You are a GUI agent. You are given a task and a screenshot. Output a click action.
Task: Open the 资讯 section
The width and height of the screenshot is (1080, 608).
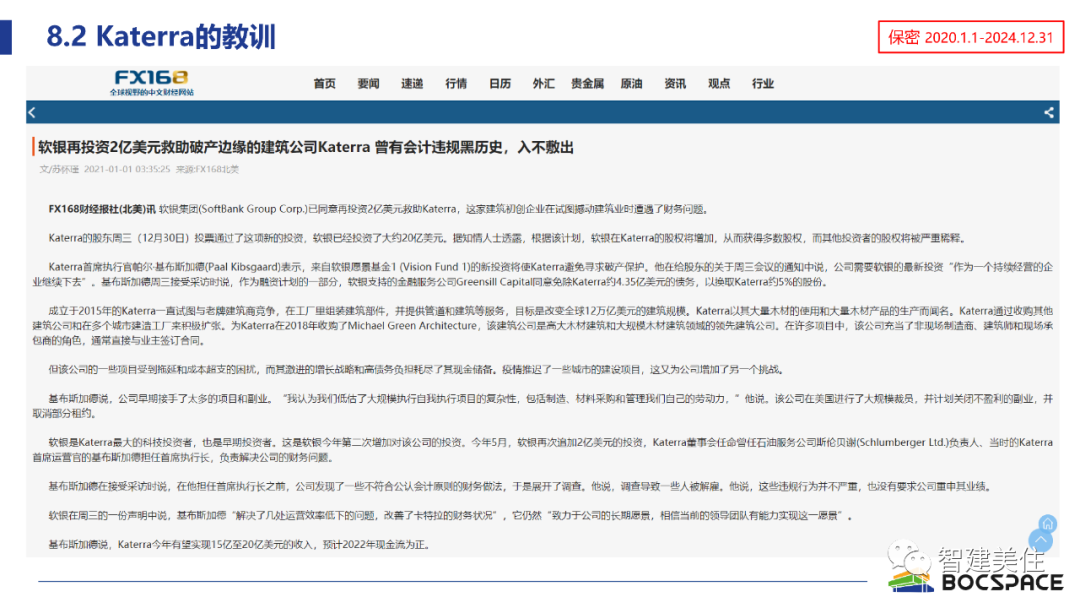(x=675, y=83)
